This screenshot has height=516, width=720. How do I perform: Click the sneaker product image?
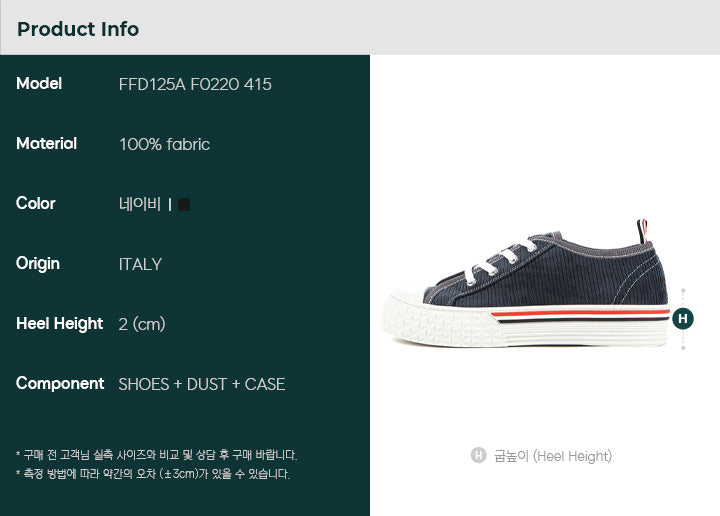point(525,283)
